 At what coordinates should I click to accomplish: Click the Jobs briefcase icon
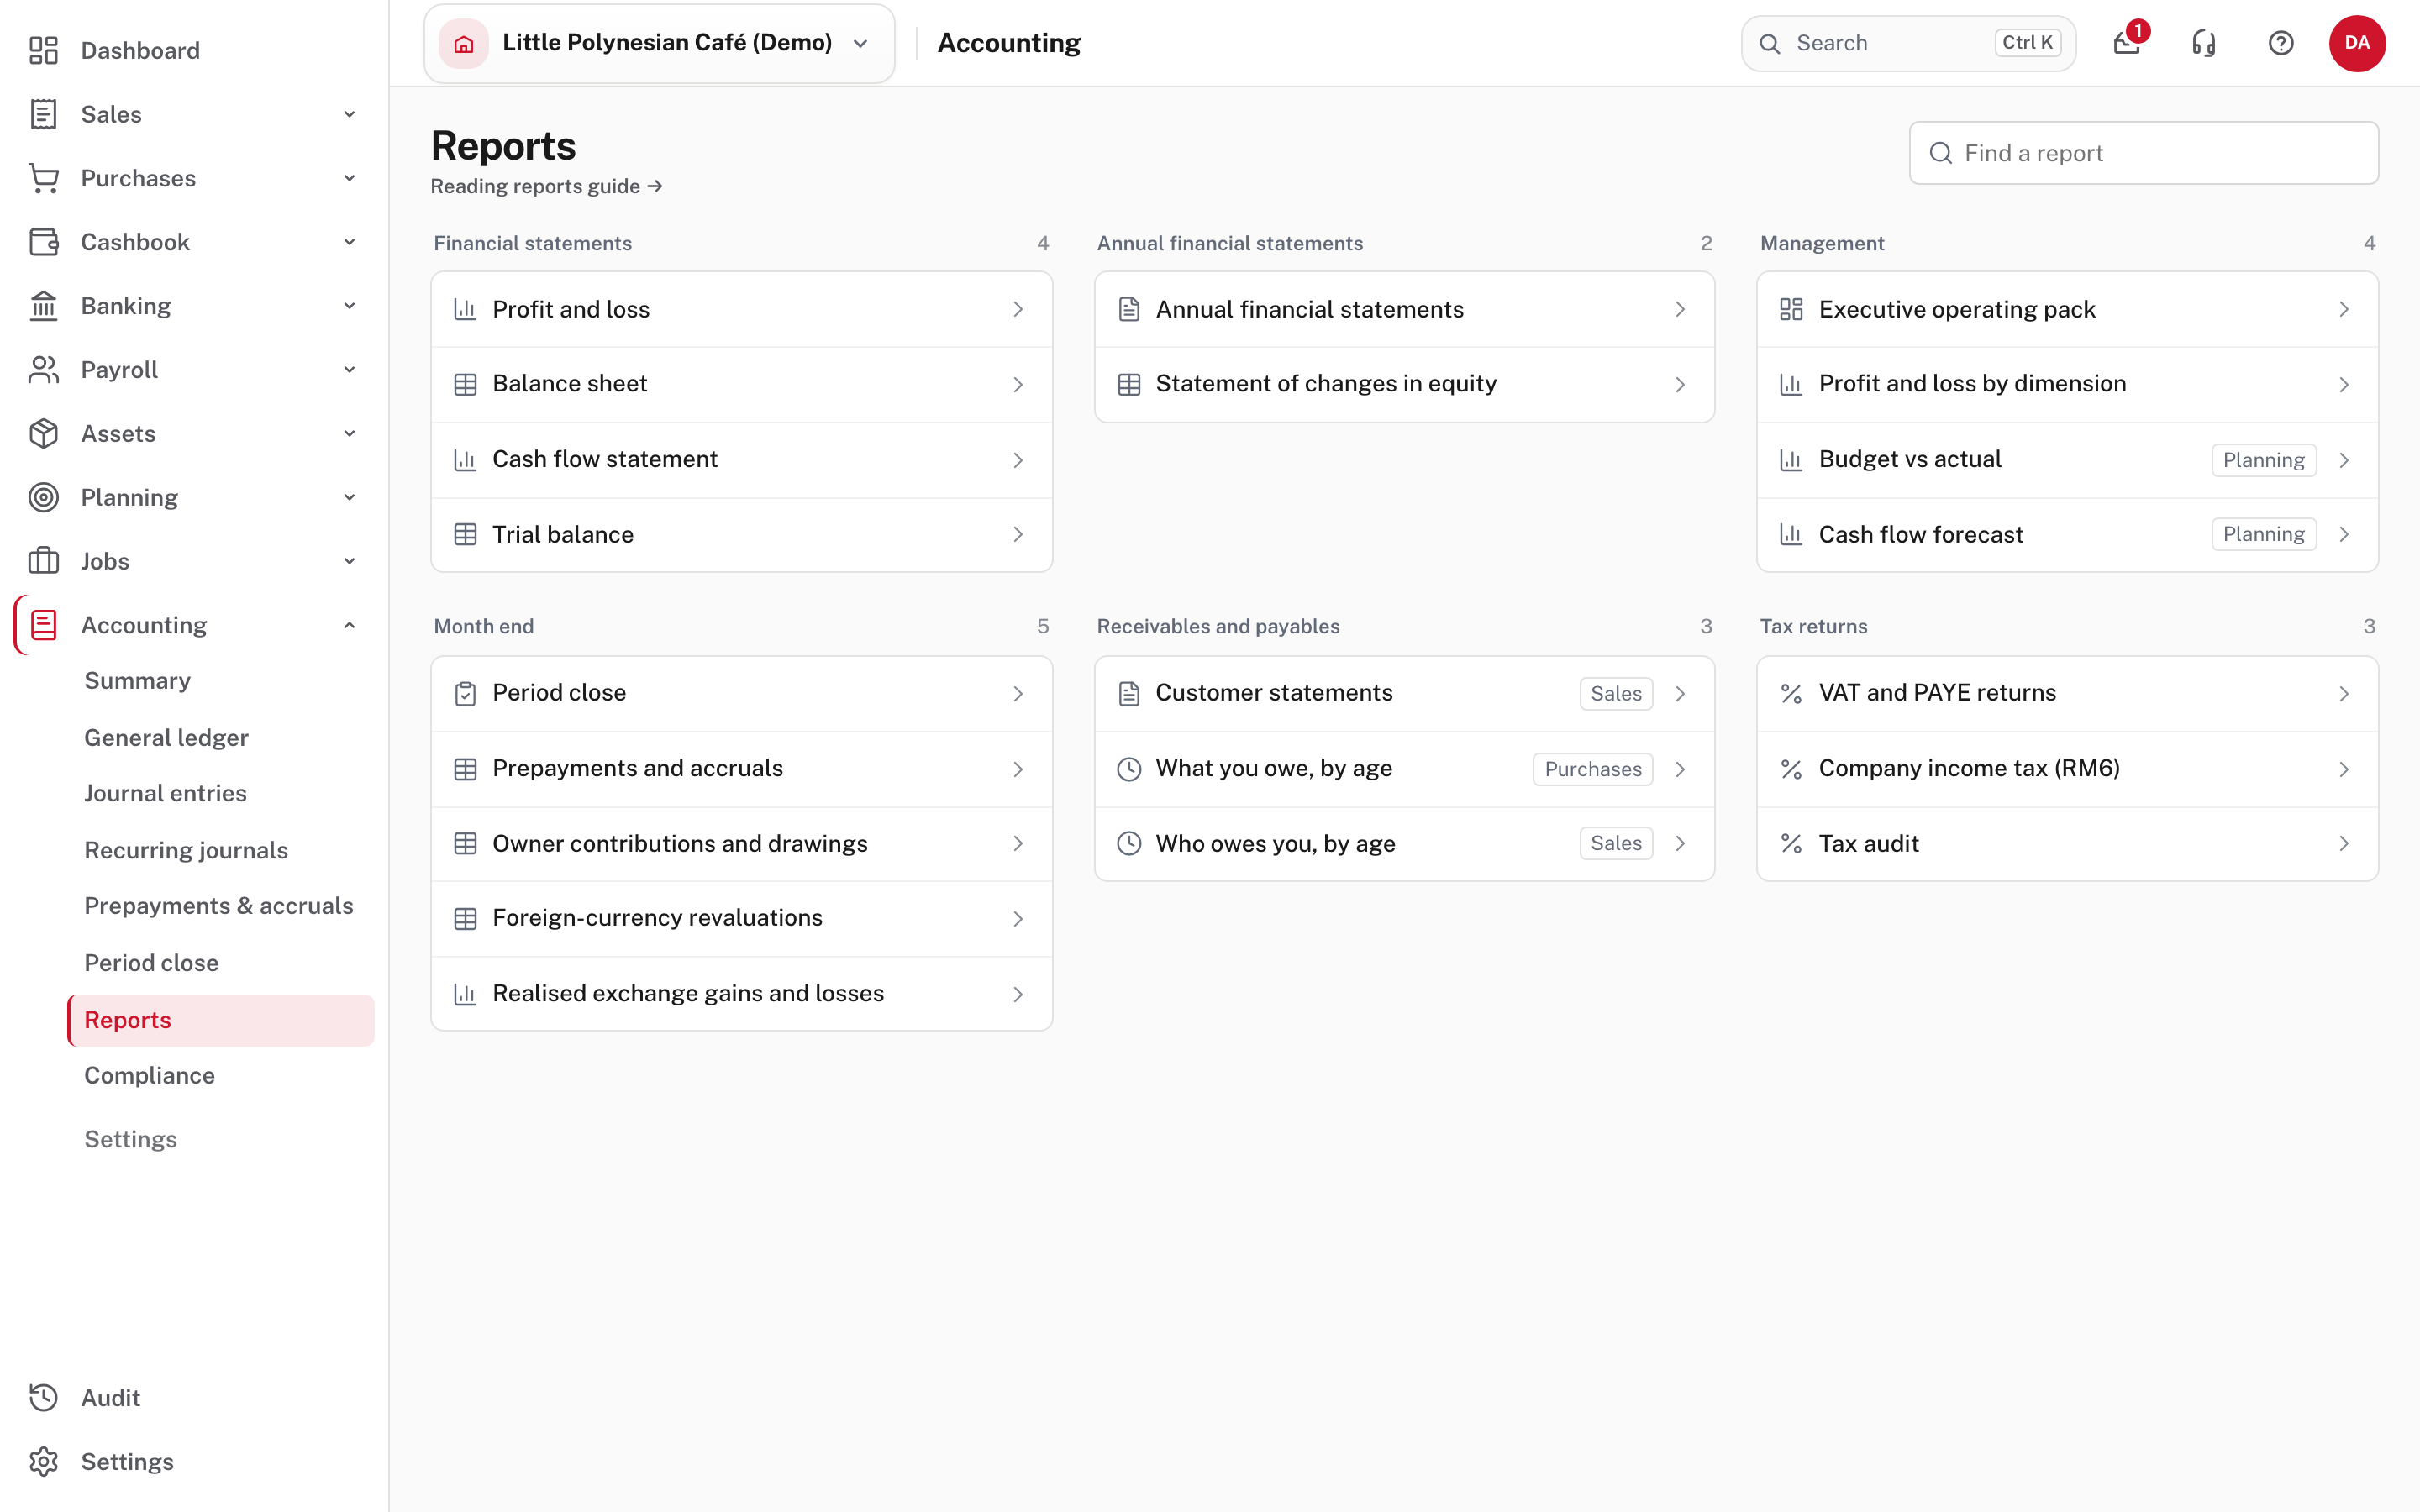(43, 561)
